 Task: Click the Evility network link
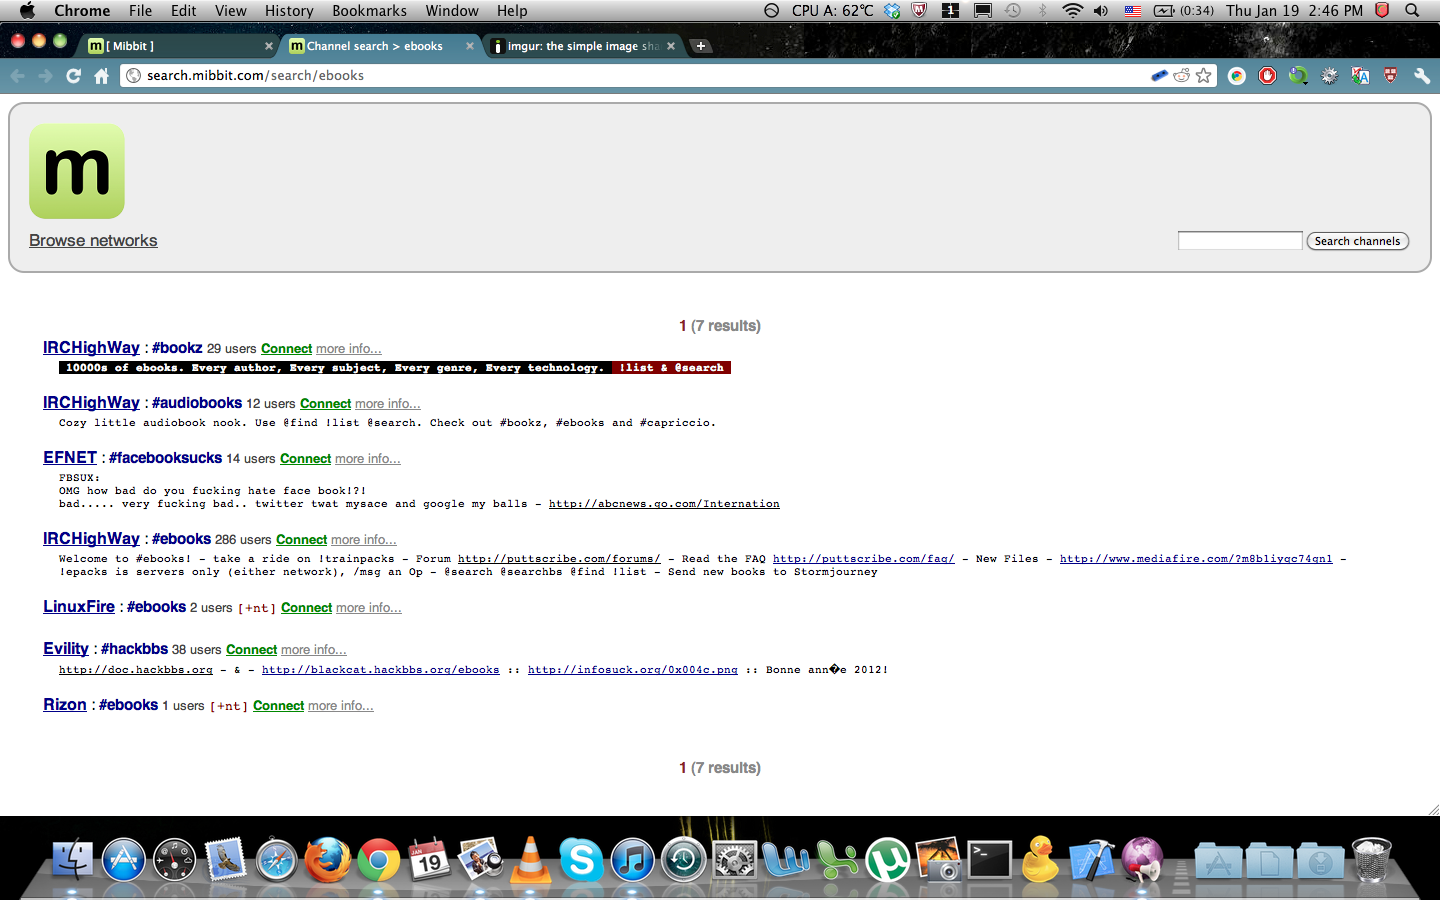66,649
